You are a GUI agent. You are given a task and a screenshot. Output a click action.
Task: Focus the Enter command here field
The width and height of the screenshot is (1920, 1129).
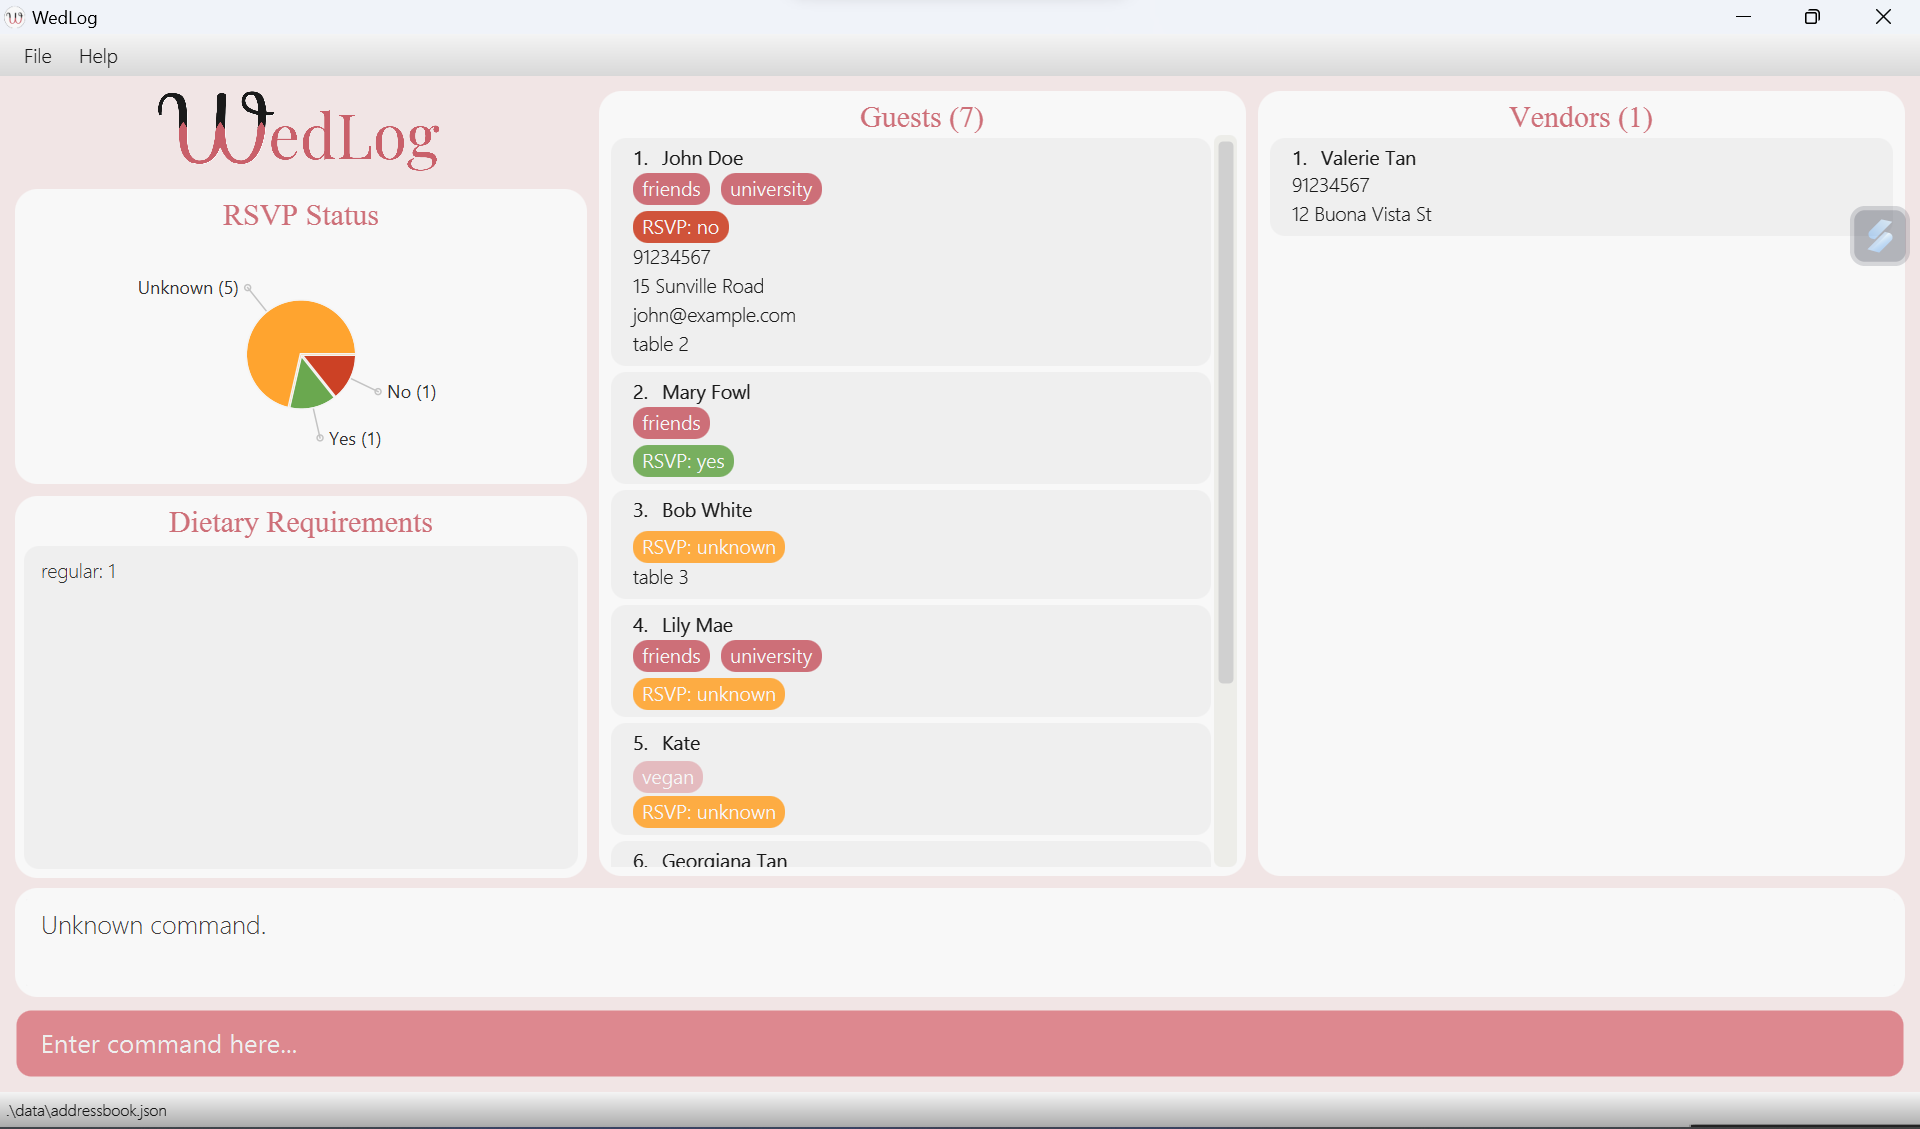coord(958,1044)
